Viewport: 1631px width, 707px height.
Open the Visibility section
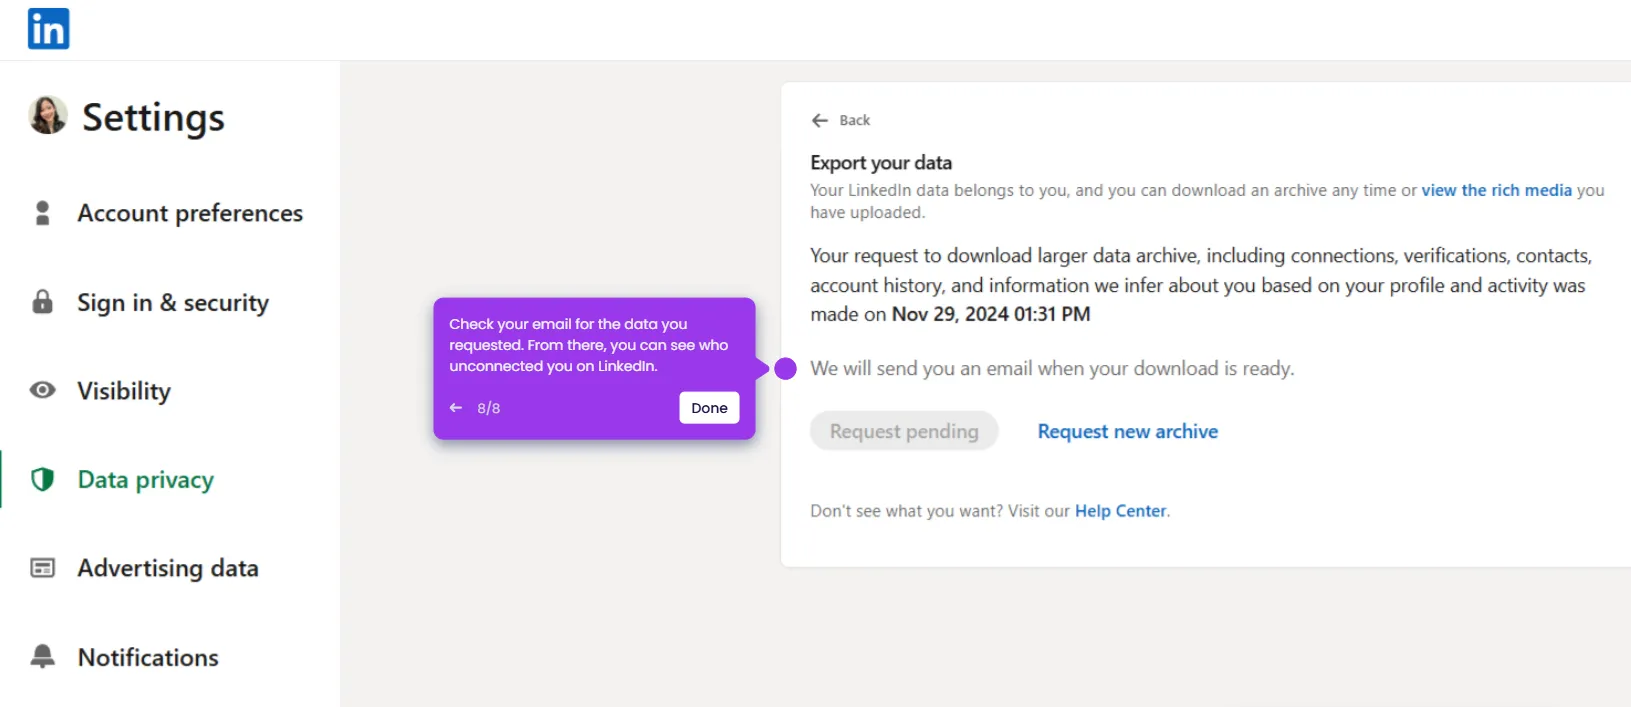click(124, 391)
